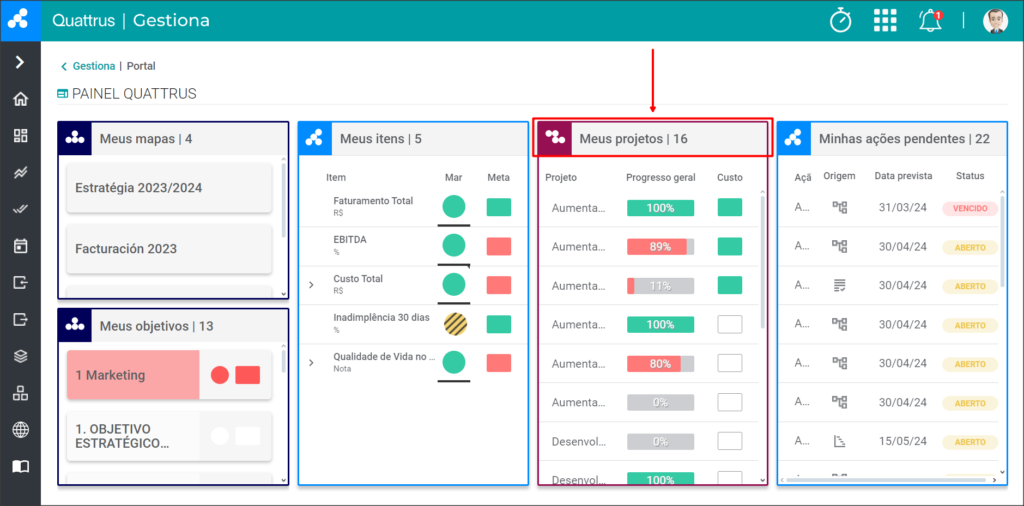Click the 80% project progress bar

[x=660, y=364]
